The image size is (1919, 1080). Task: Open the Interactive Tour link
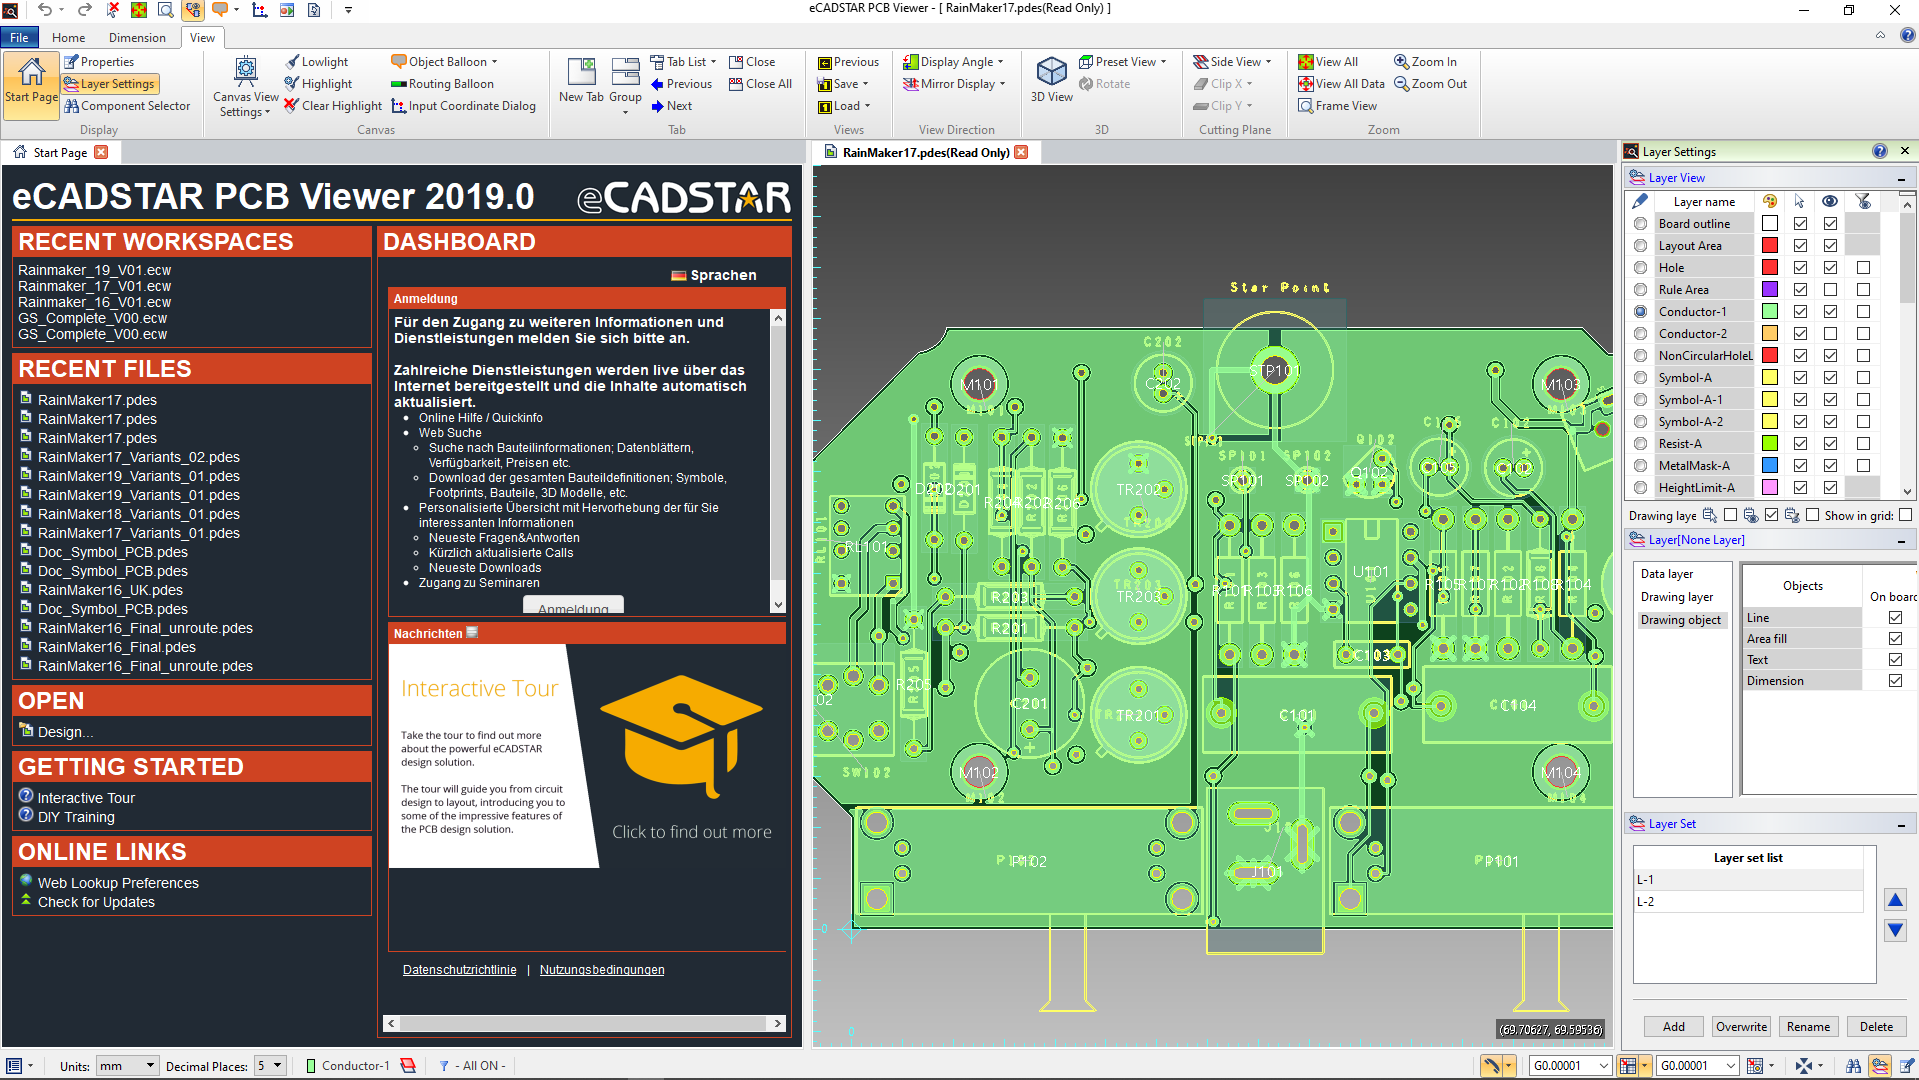point(86,798)
